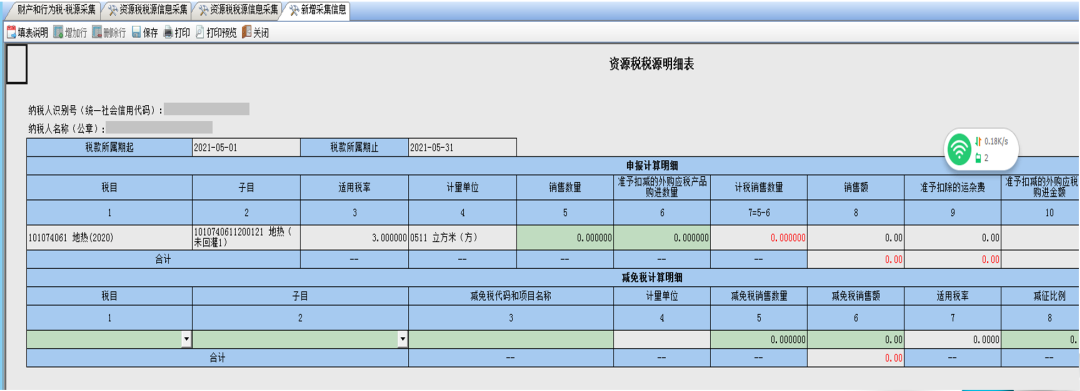Open 子目 dropdown in 减免税计算明细 row

[402, 339]
